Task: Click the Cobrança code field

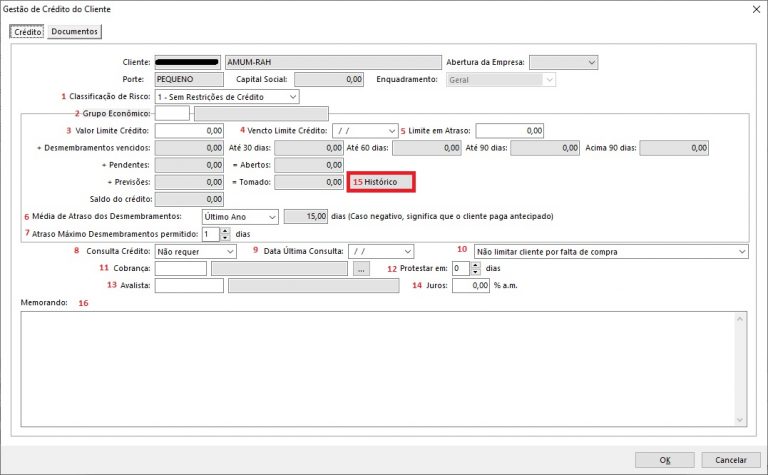Action: 181,268
